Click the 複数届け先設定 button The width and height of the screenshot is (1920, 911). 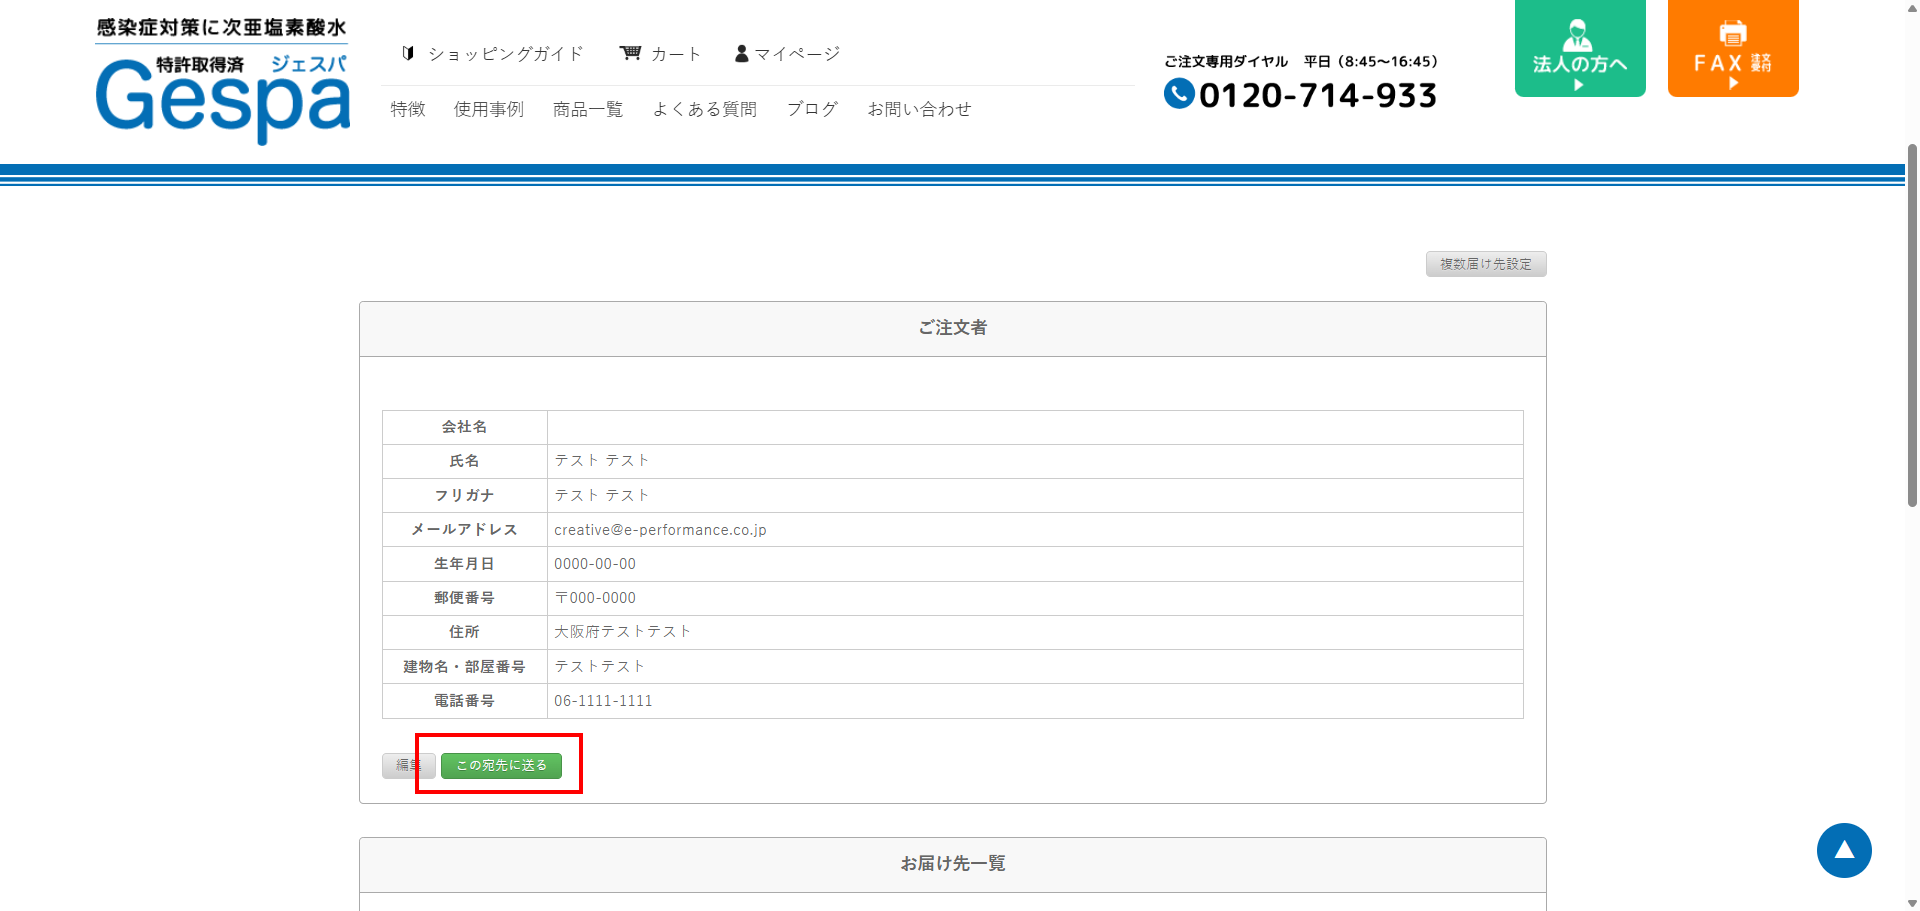click(1485, 264)
